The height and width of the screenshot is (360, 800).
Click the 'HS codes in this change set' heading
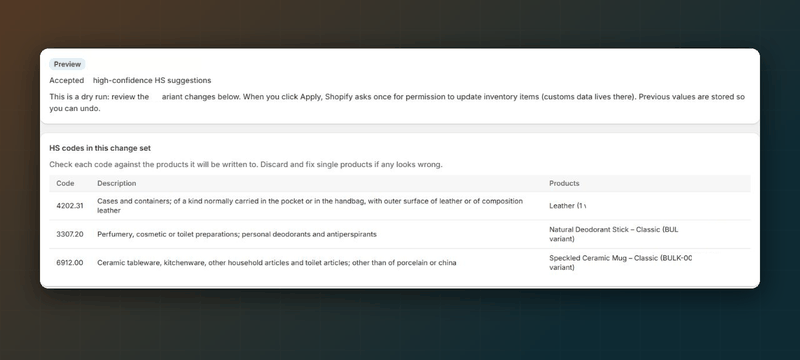coord(100,148)
